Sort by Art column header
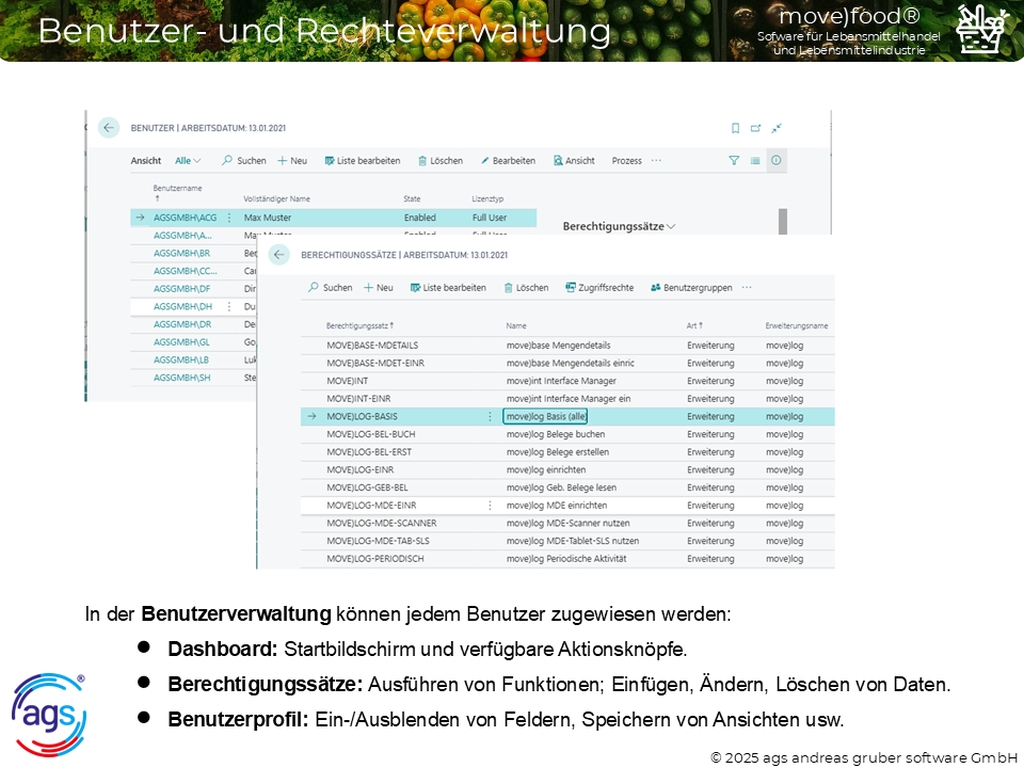The height and width of the screenshot is (768, 1024). [x=694, y=326]
